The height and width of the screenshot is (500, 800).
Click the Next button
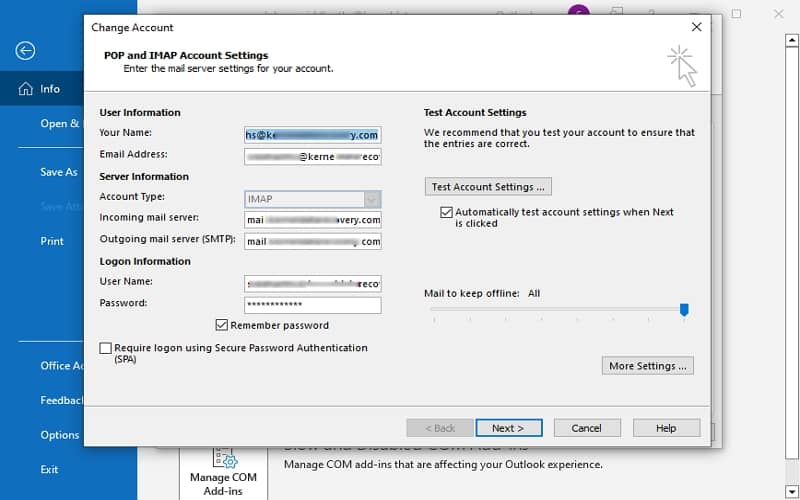click(x=508, y=428)
